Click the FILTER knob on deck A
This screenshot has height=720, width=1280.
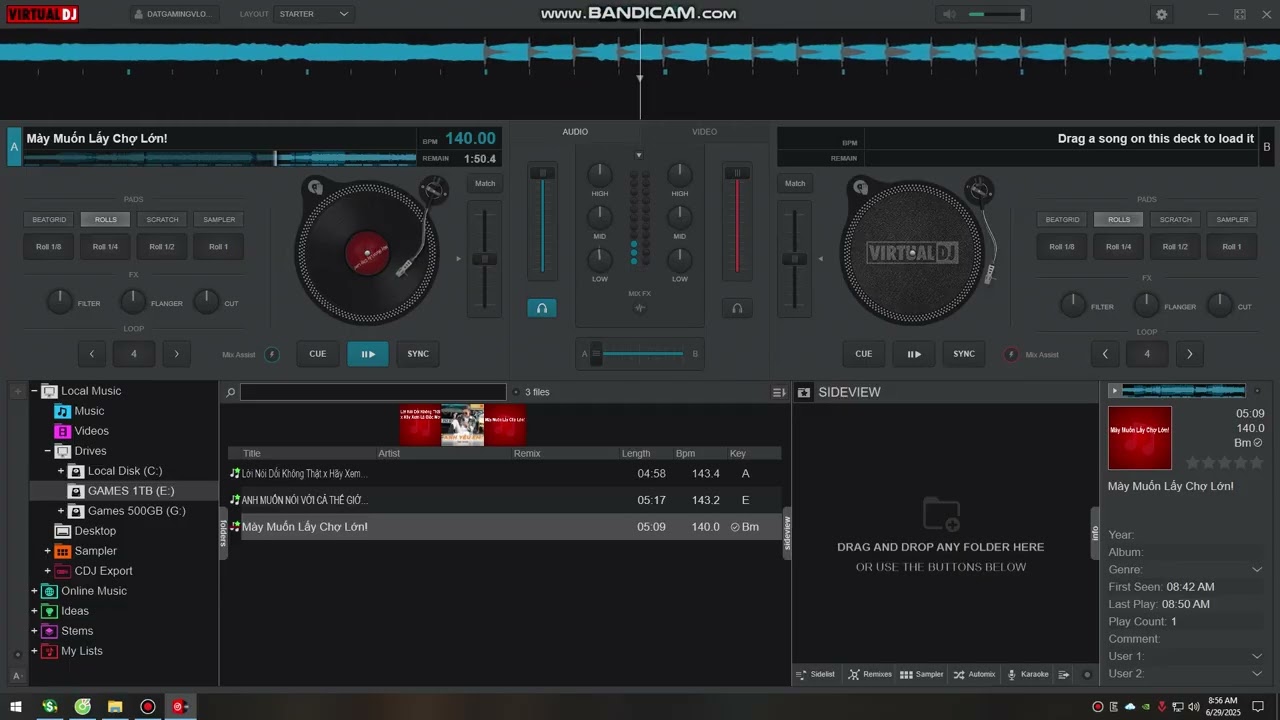pos(60,301)
